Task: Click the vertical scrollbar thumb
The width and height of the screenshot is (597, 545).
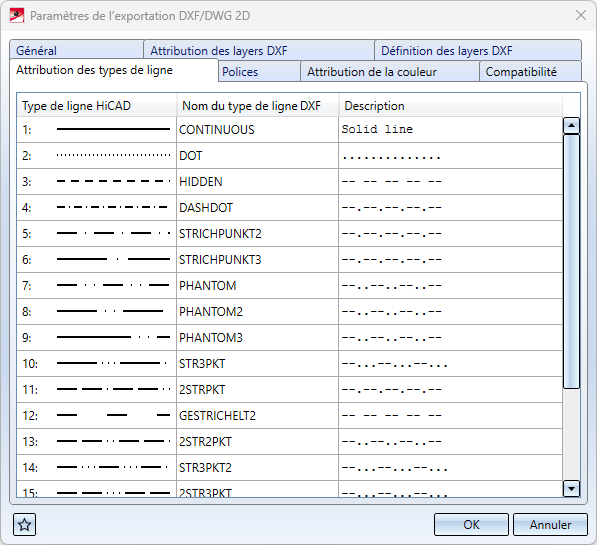Action: (571, 261)
